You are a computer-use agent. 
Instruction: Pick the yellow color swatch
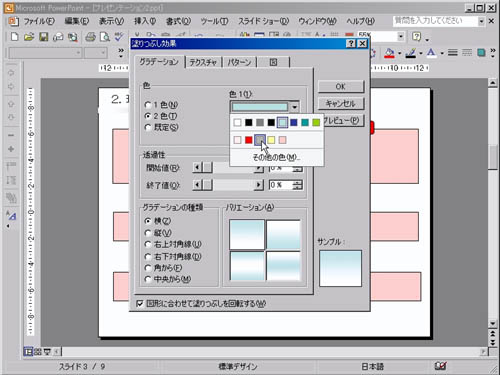click(x=271, y=140)
